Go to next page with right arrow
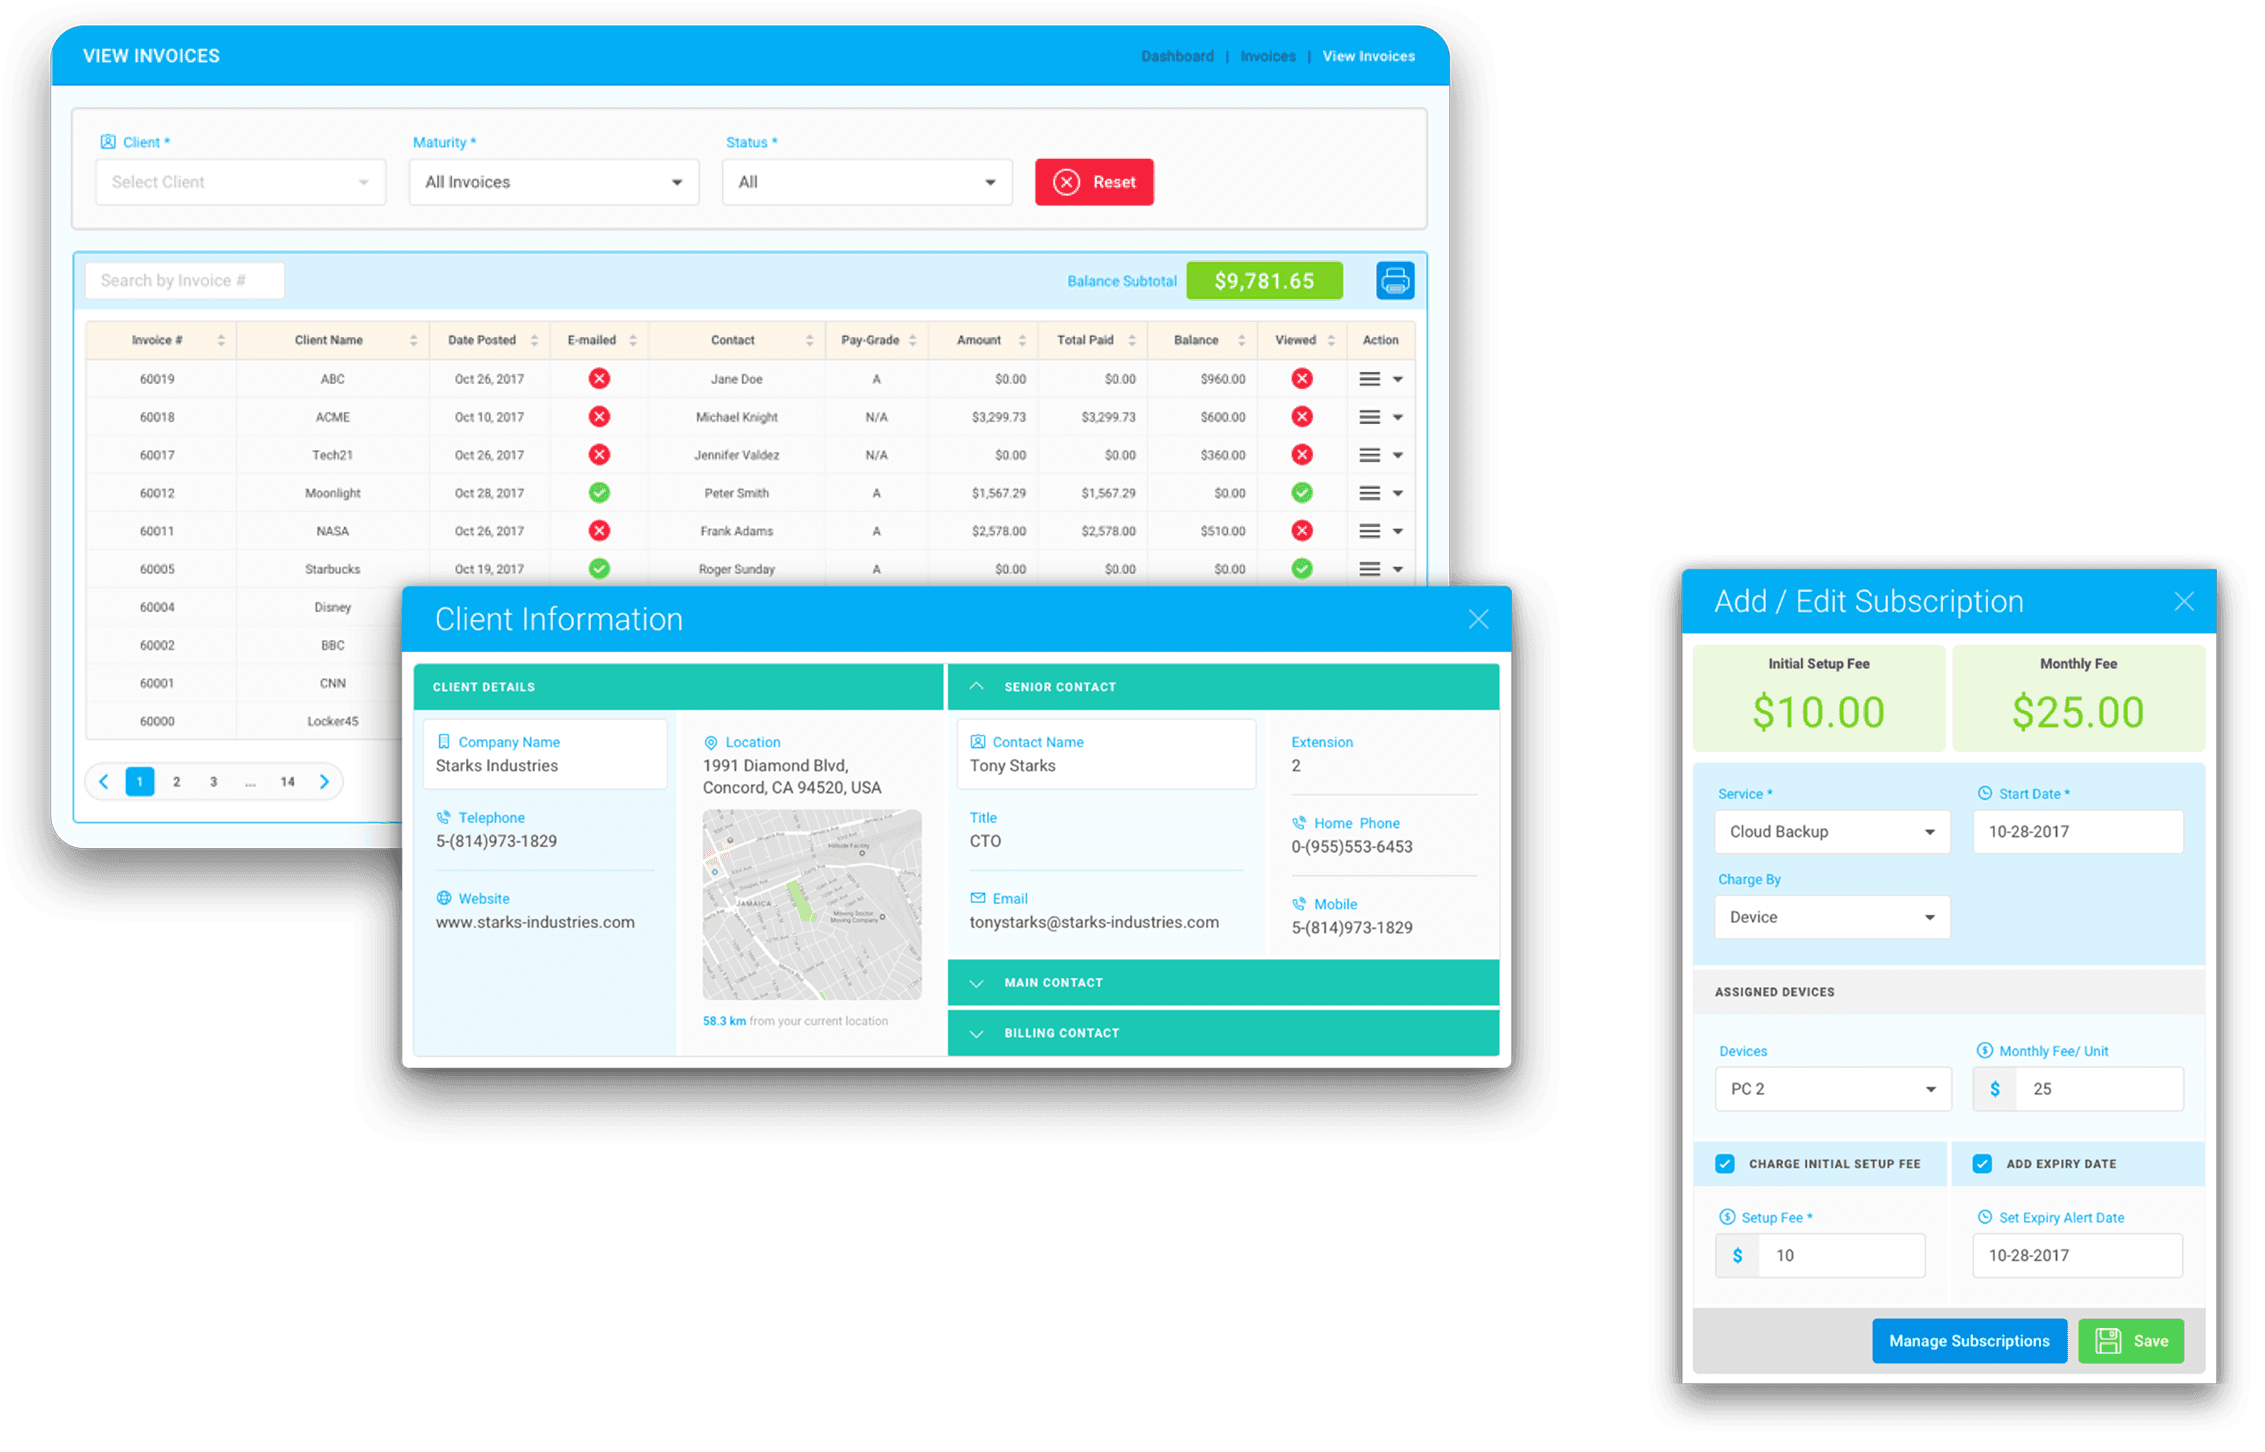Image resolution: width=2265 pixels, height=1452 pixels. point(324,782)
